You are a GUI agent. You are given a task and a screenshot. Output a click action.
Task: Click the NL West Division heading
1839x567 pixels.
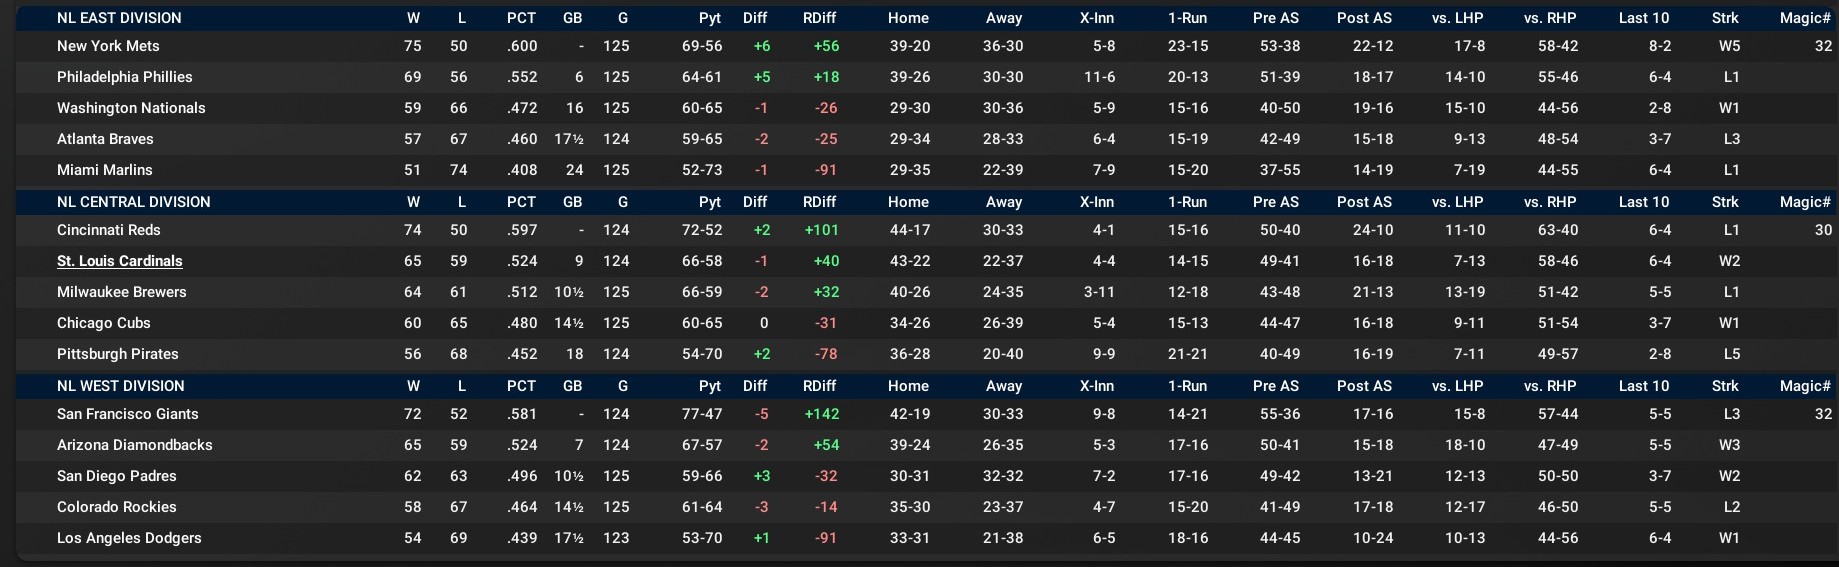120,386
